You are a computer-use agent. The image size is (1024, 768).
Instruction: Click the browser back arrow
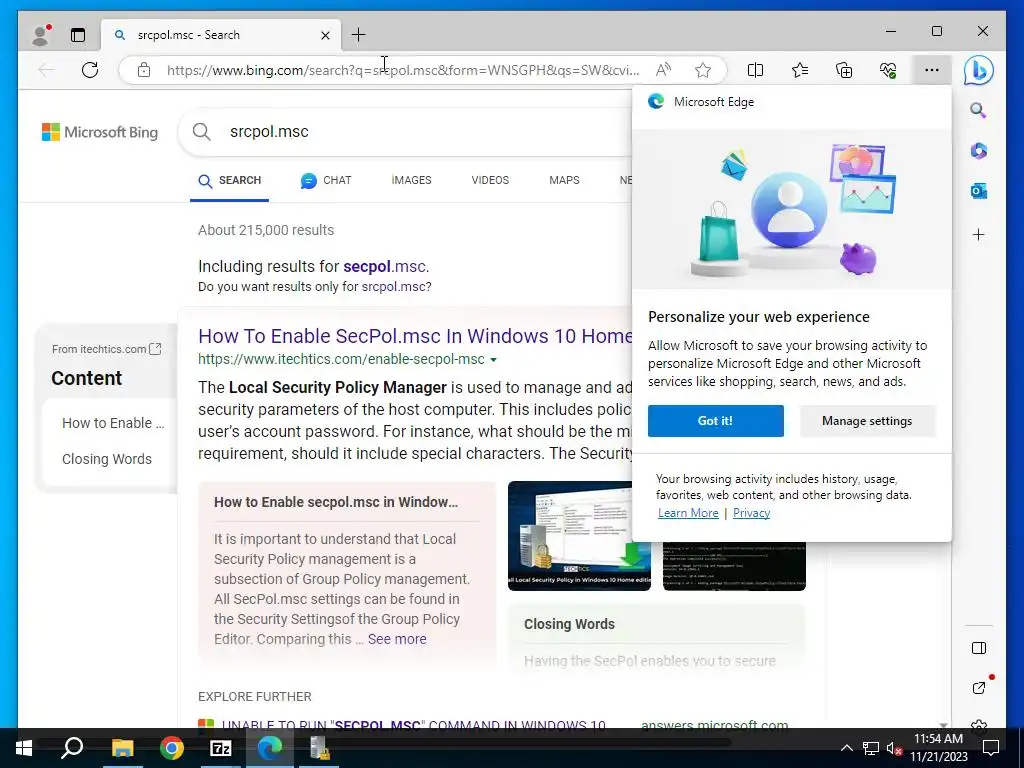pos(46,70)
